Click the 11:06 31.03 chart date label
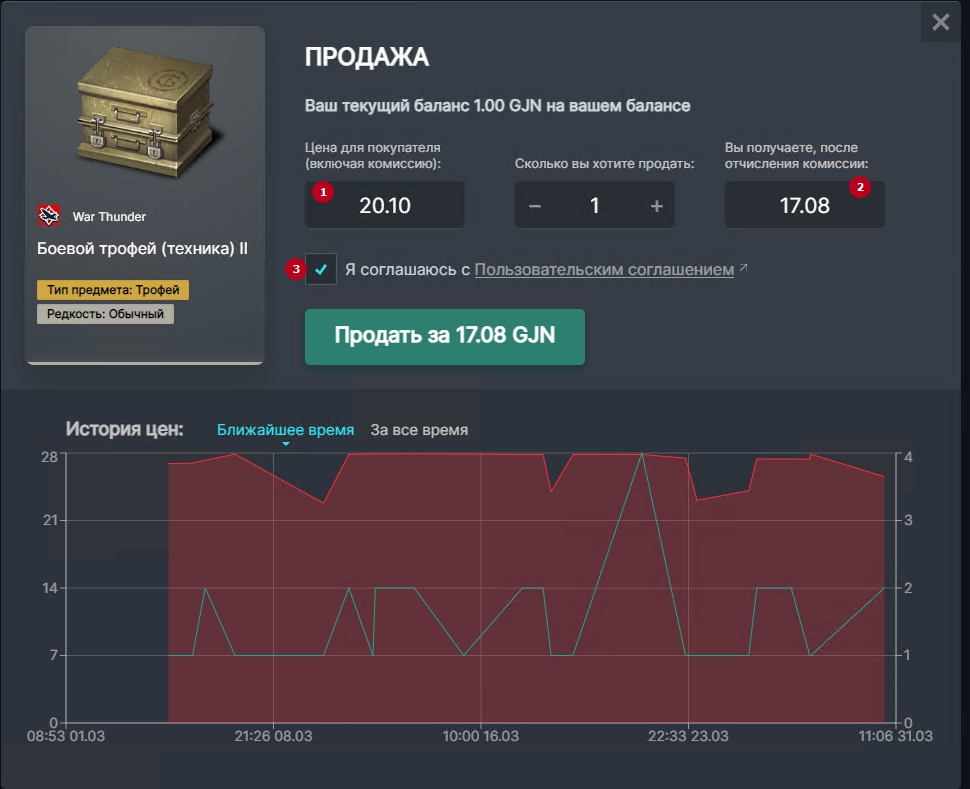 (x=895, y=736)
